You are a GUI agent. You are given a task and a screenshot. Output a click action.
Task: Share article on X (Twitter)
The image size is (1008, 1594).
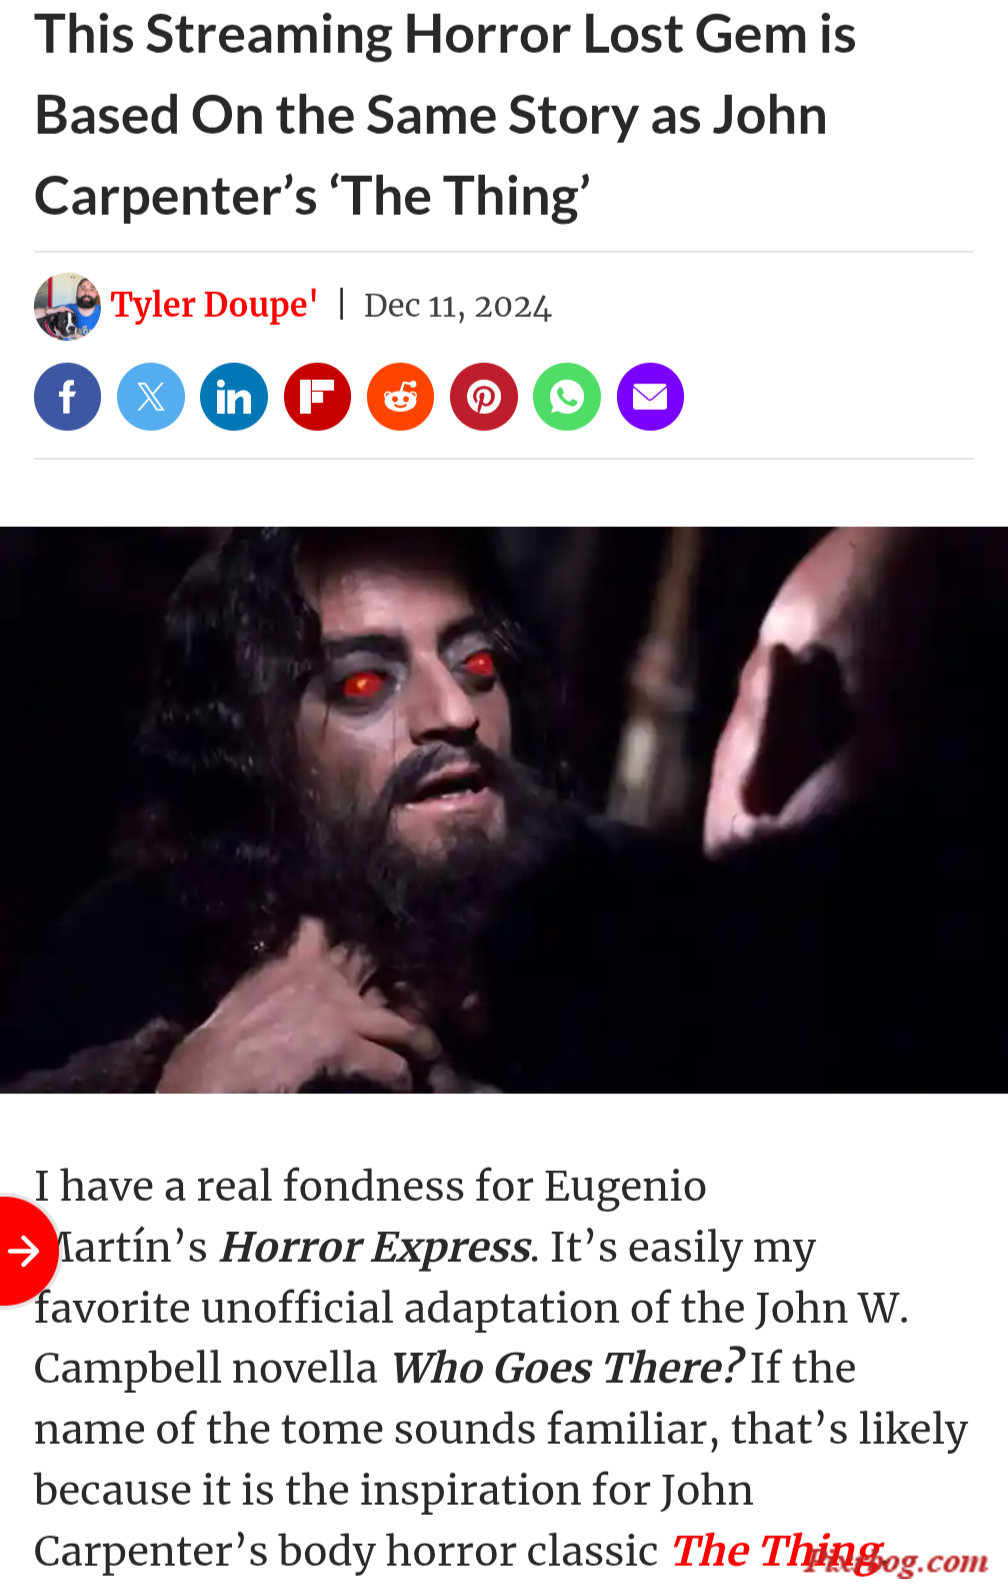click(151, 397)
